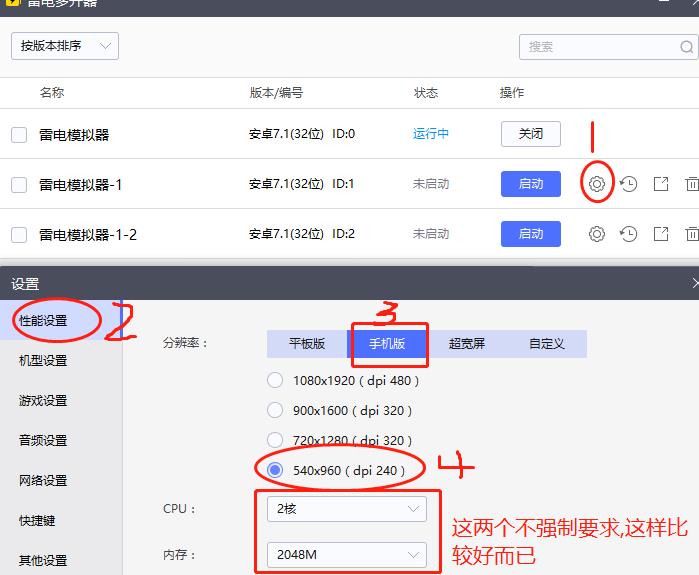Expand the 内存 2048M dropdown

tap(346, 554)
